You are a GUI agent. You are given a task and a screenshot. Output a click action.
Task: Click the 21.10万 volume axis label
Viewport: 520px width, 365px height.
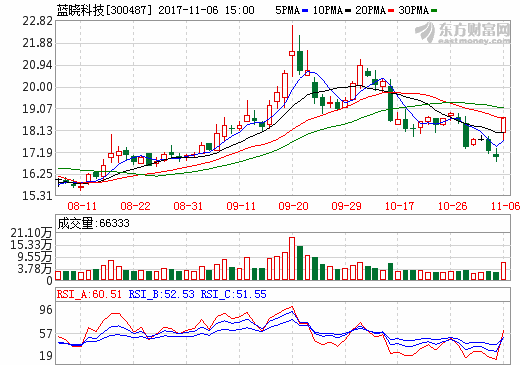point(31,232)
